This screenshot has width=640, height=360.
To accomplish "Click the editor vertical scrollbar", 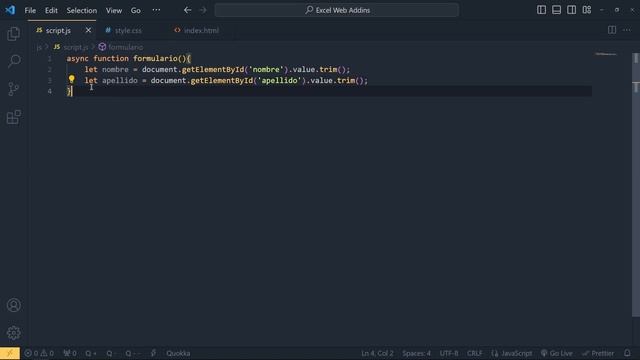I will tap(636, 184).
